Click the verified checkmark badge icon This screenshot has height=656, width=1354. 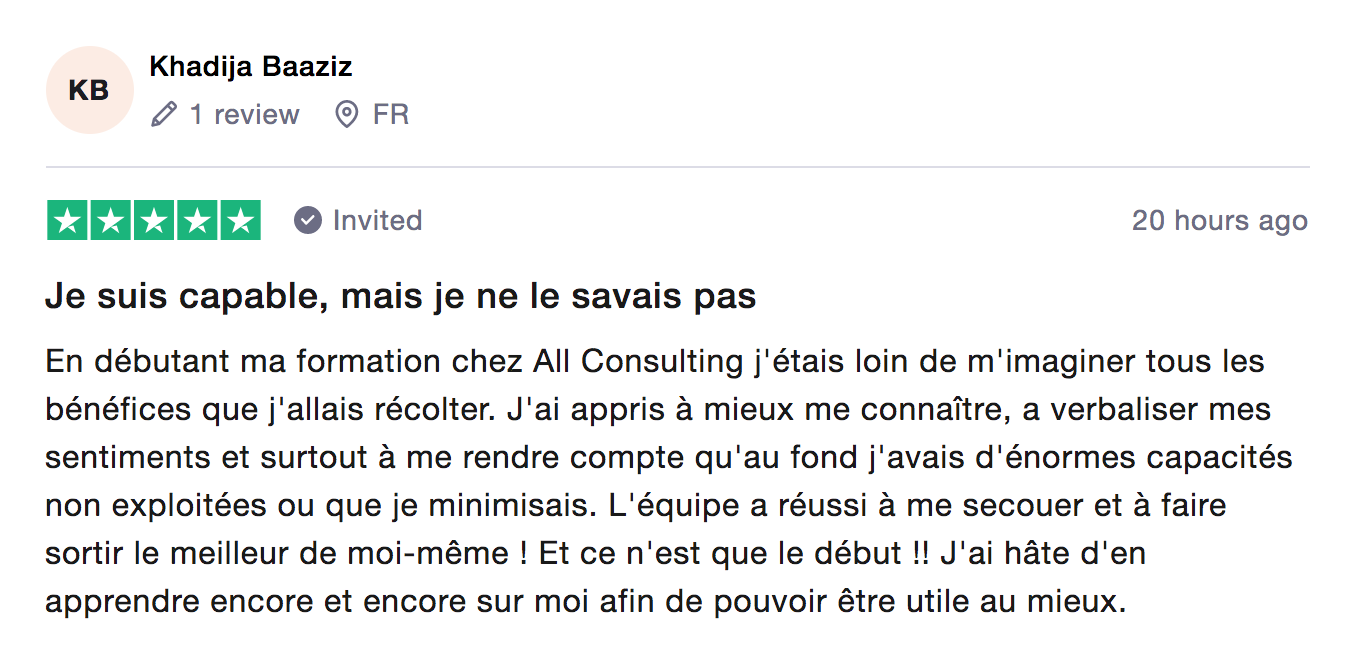(308, 220)
